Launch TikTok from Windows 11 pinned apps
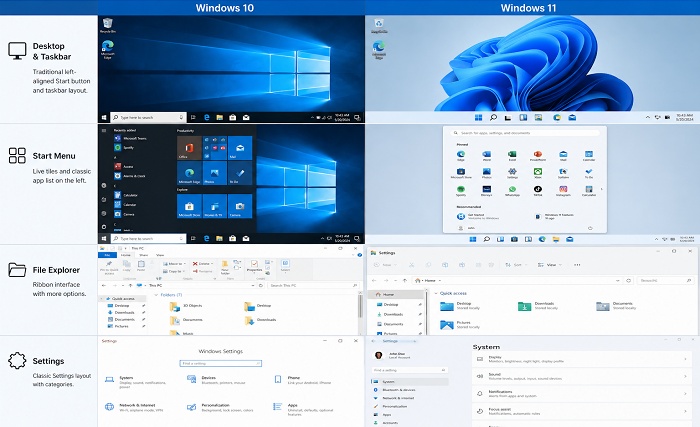Image resolution: width=700 pixels, height=427 pixels. tap(538, 191)
